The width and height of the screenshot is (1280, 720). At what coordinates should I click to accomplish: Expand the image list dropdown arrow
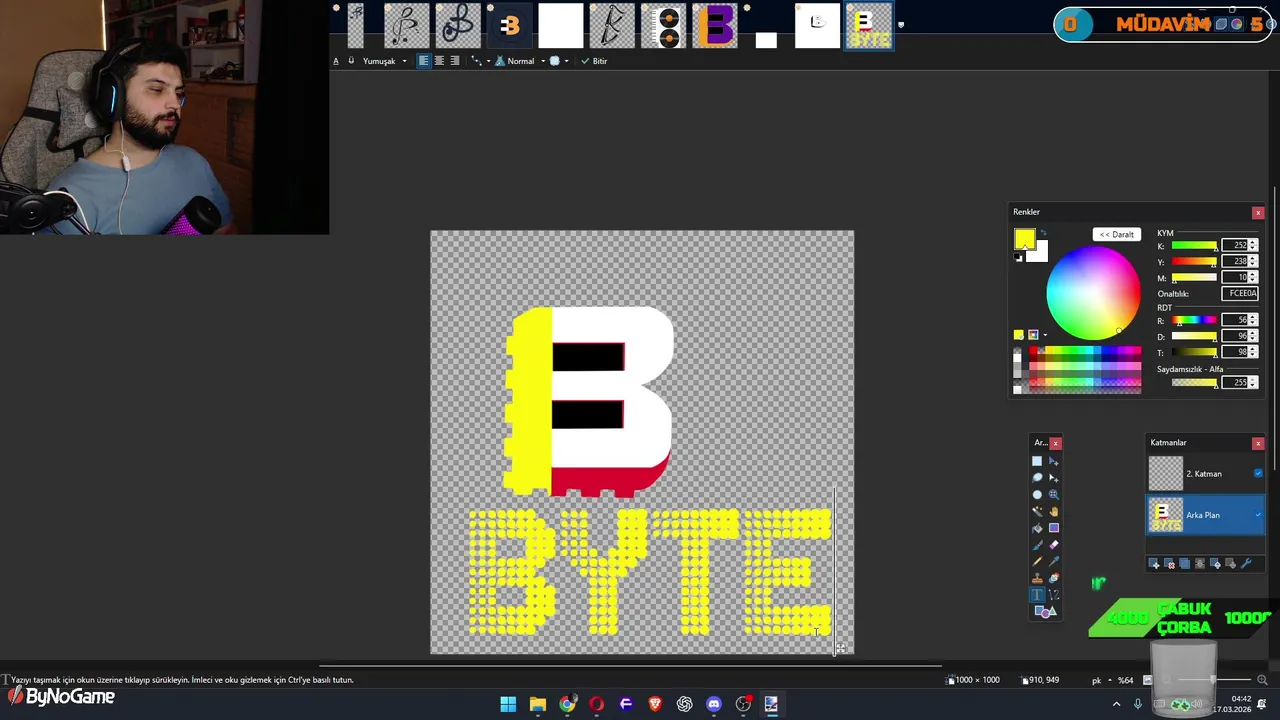(901, 26)
